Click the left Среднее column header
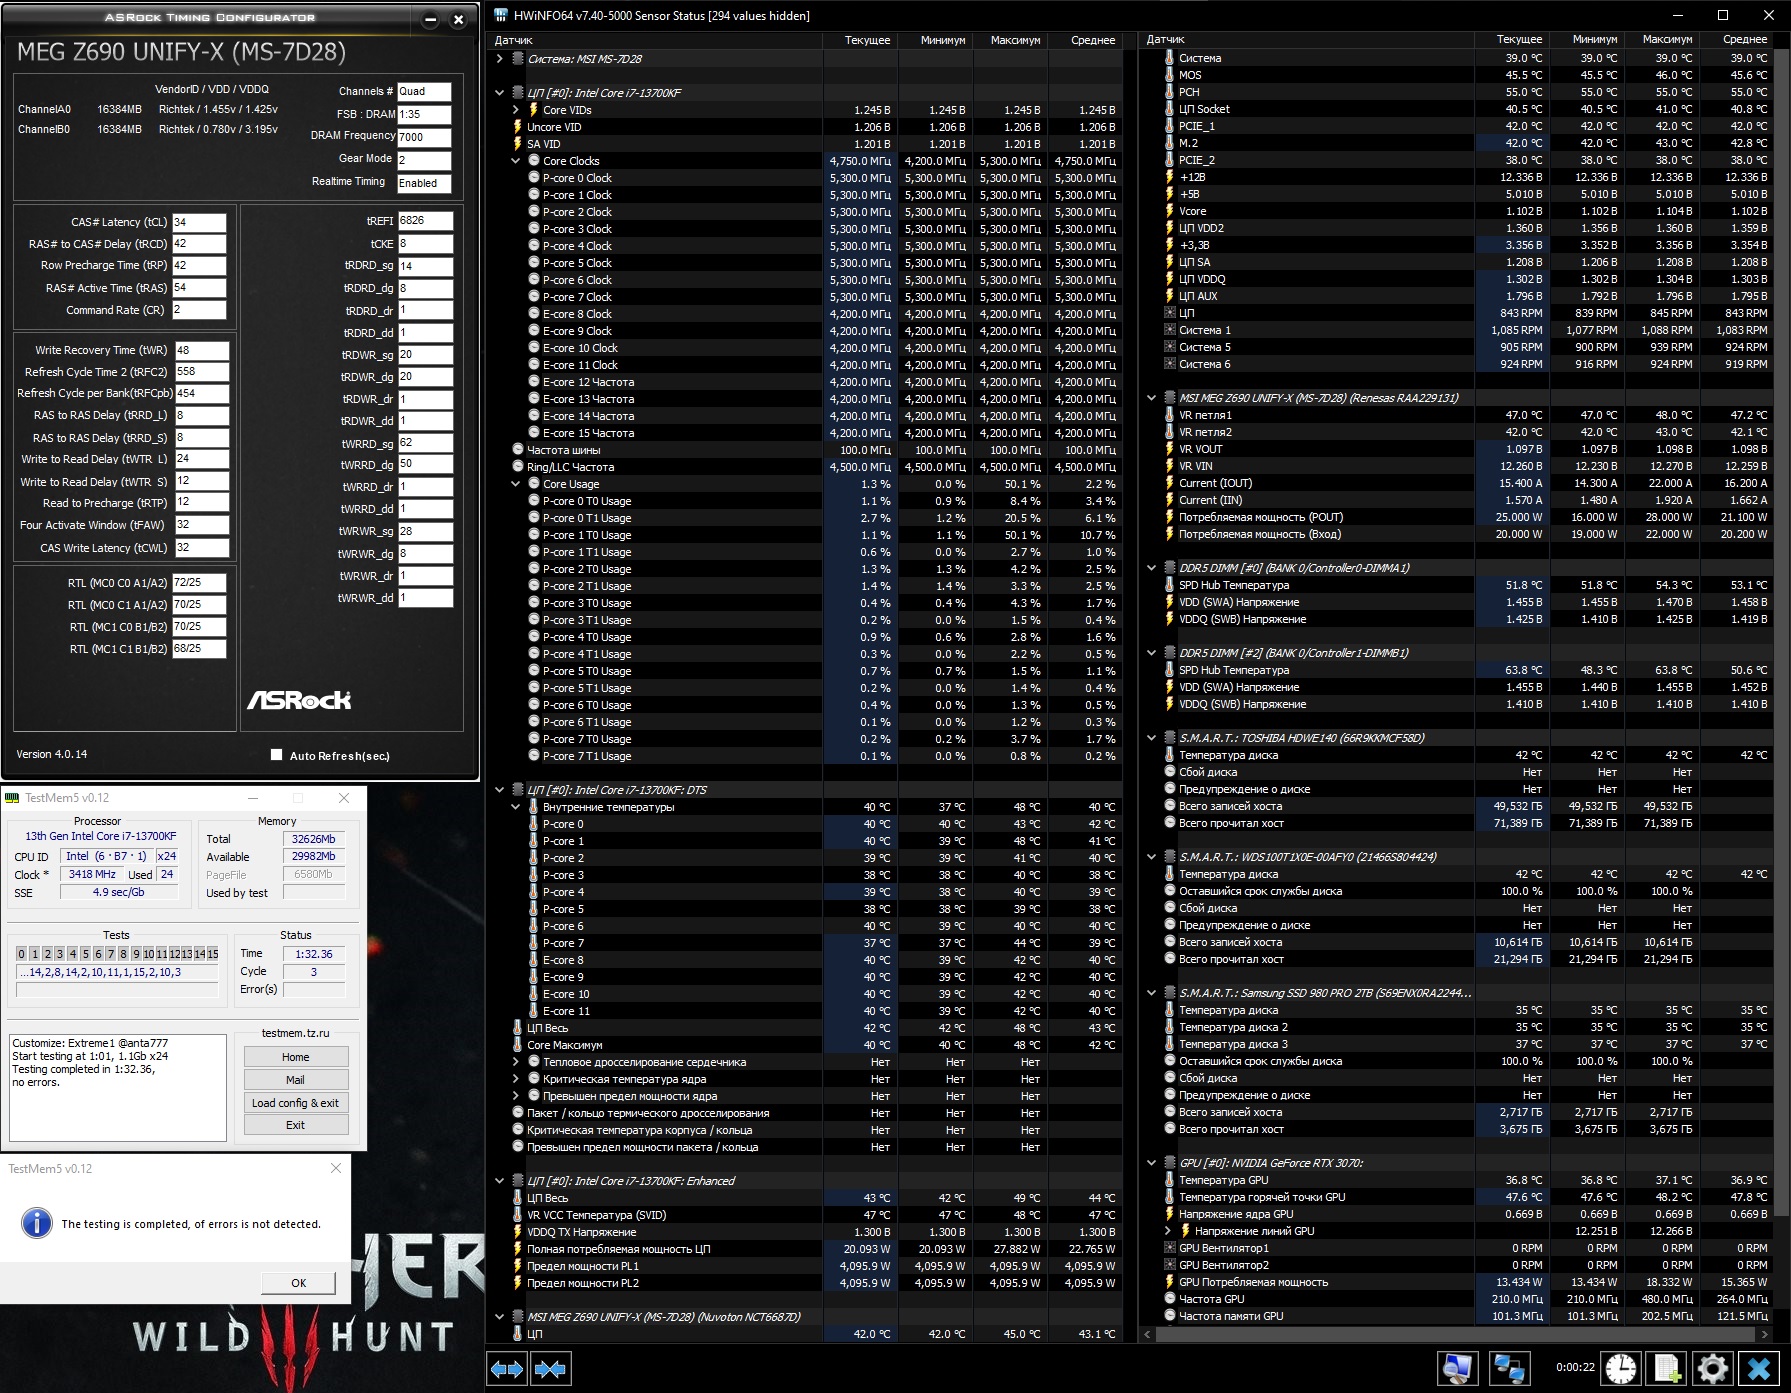The width and height of the screenshot is (1791, 1393). coord(1085,40)
